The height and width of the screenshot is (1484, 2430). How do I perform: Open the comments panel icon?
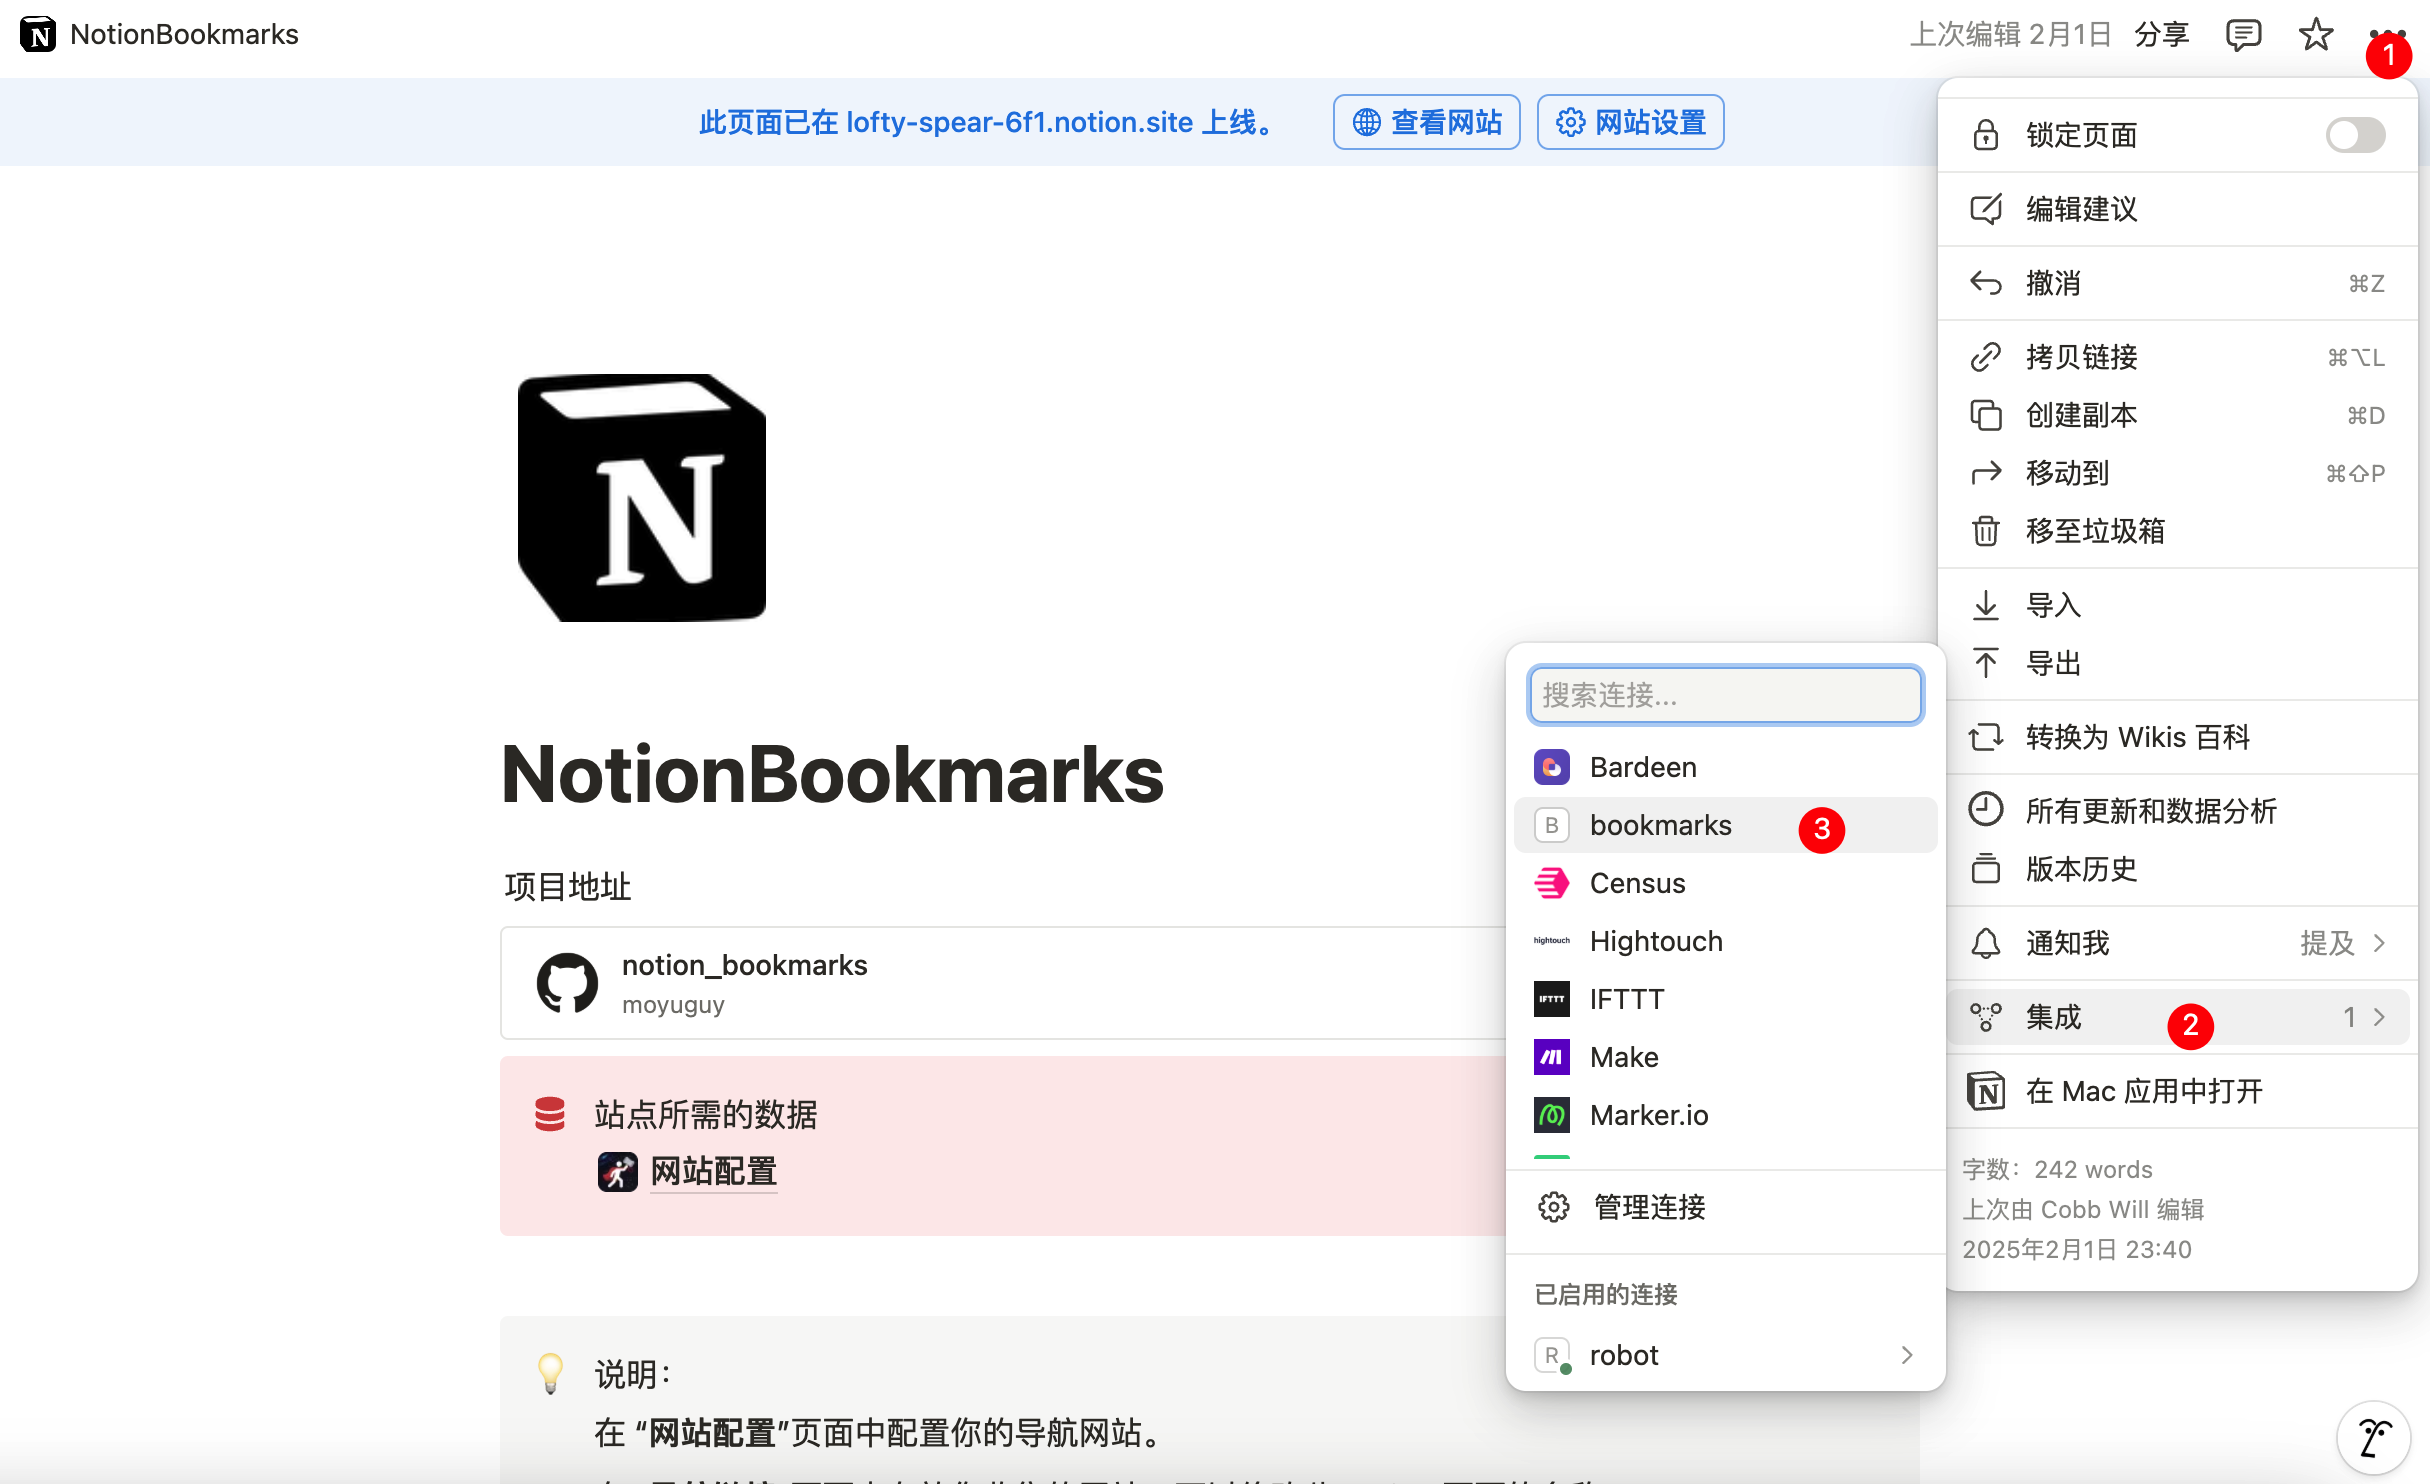[2243, 35]
